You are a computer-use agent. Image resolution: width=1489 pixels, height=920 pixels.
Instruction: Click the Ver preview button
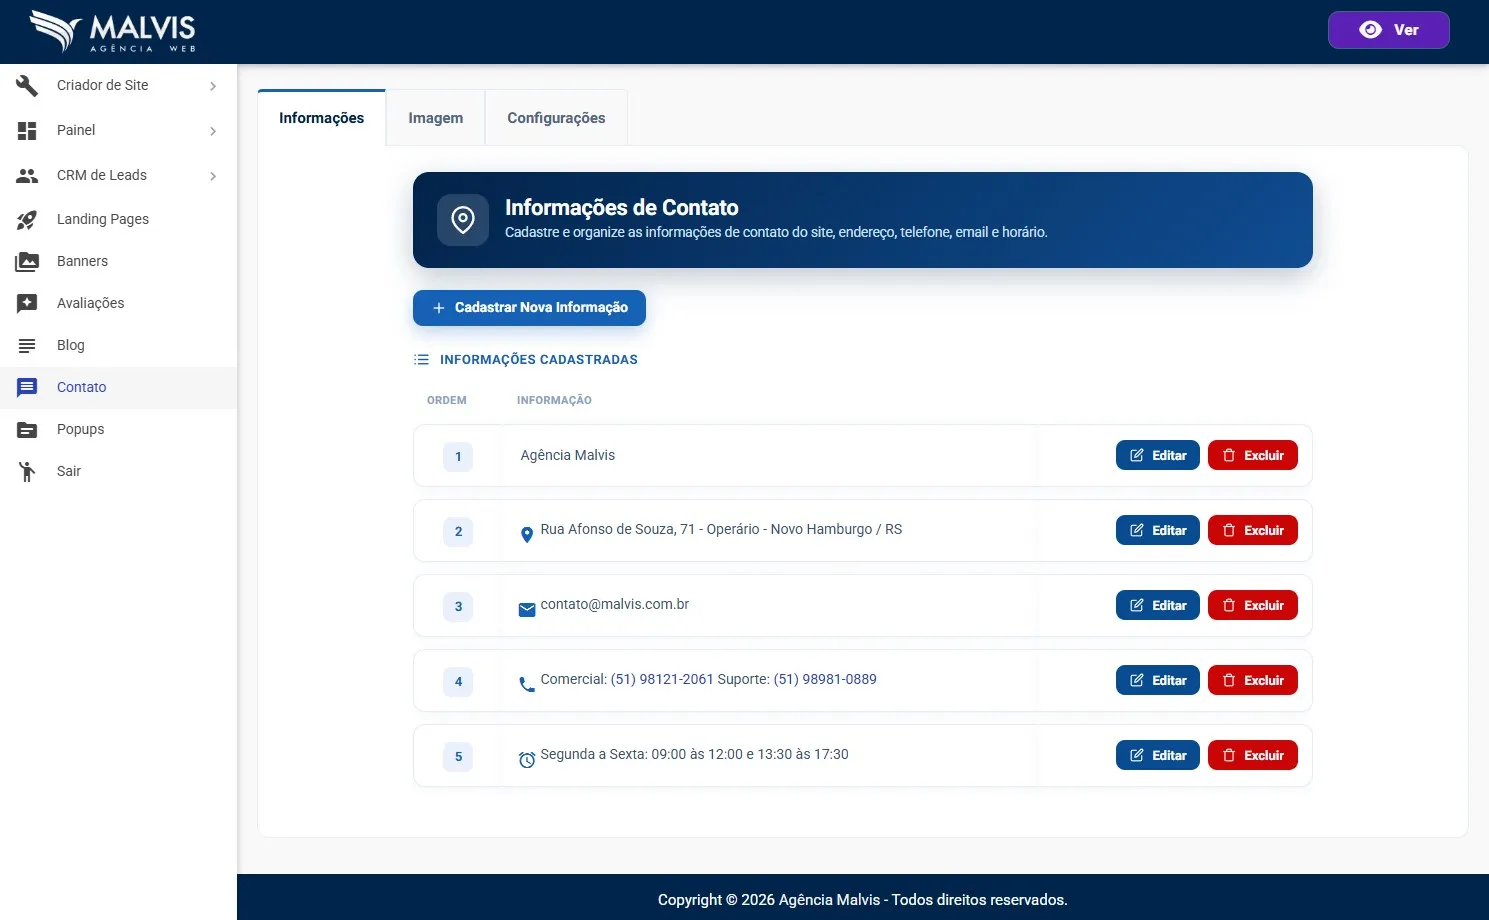coord(1388,30)
